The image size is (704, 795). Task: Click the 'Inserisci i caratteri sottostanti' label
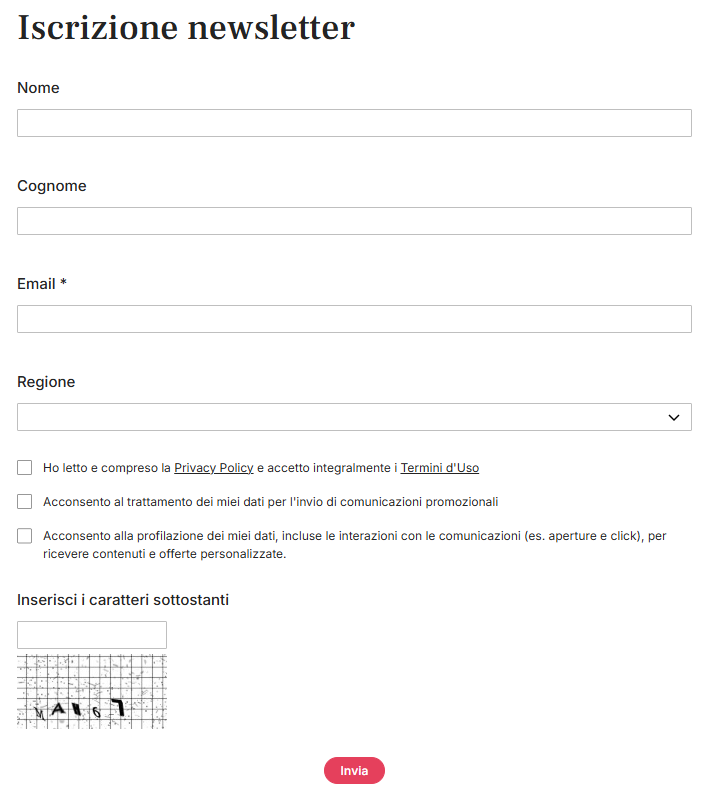point(123,600)
